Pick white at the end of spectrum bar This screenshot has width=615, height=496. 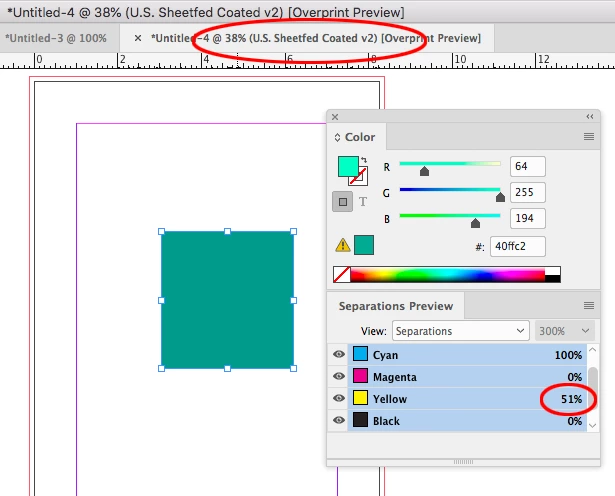coord(553,271)
